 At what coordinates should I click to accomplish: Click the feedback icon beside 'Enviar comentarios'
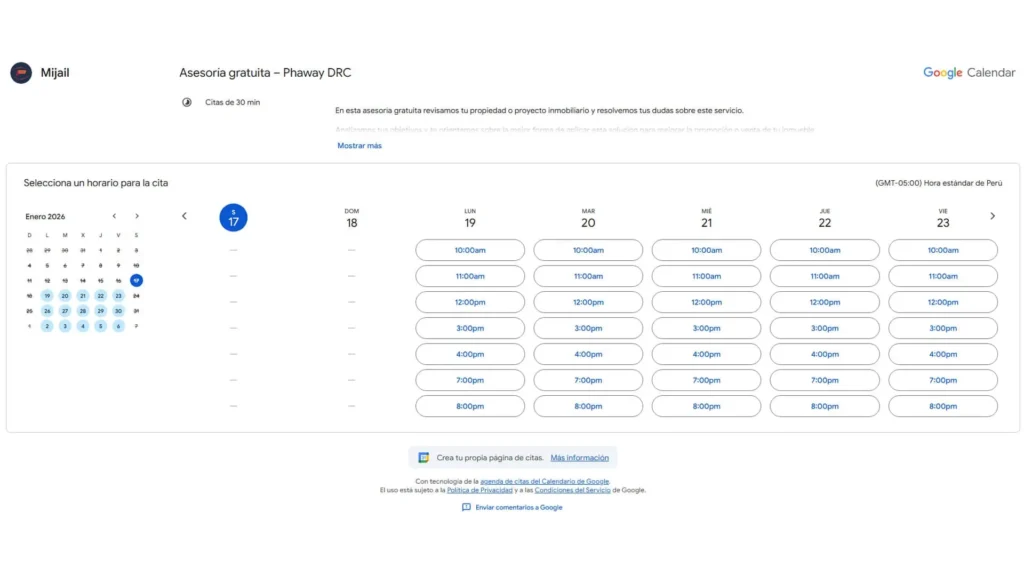pos(466,507)
